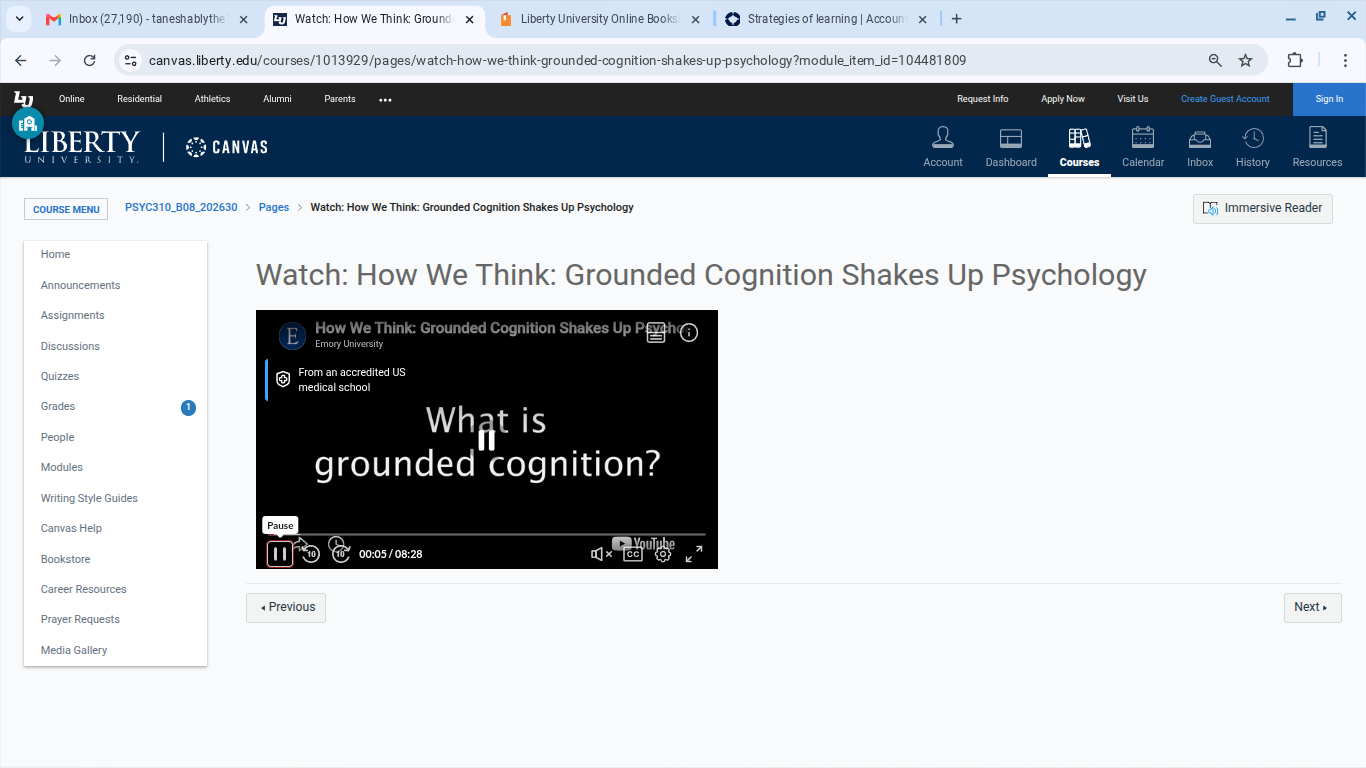This screenshot has width=1366, height=768.
Task: Open Pages breadcrumb link
Action: [274, 207]
